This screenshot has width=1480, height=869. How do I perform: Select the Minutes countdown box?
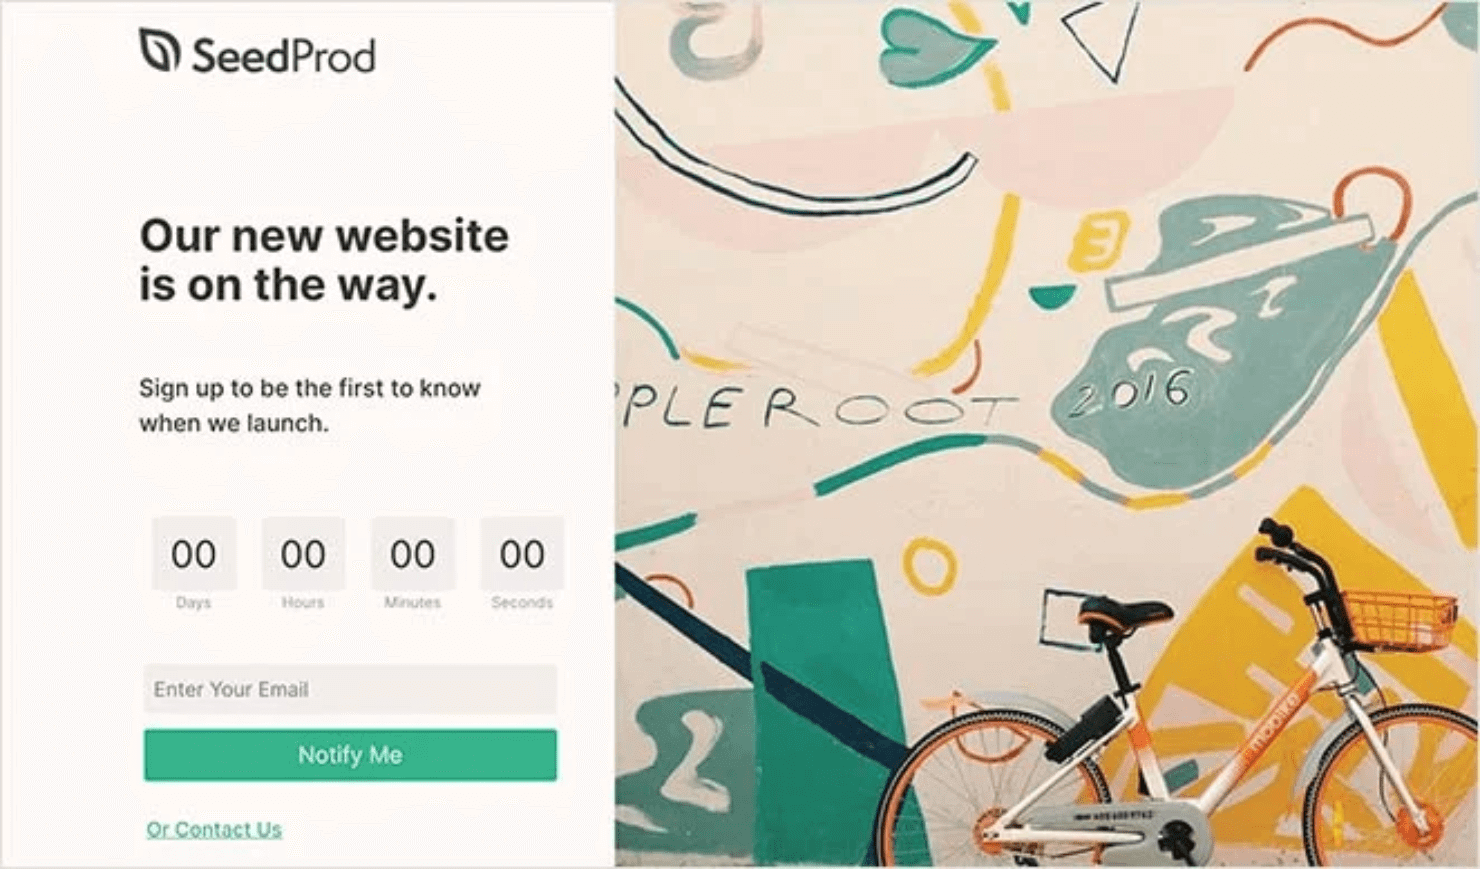(412, 554)
